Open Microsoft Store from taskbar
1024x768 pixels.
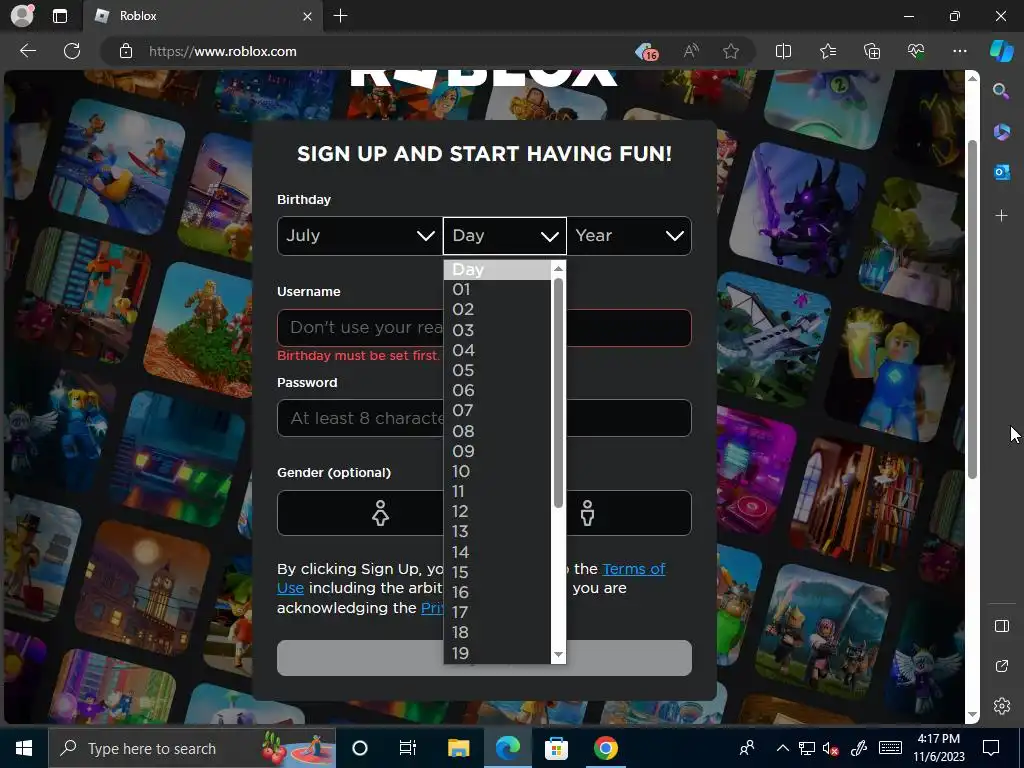point(556,748)
